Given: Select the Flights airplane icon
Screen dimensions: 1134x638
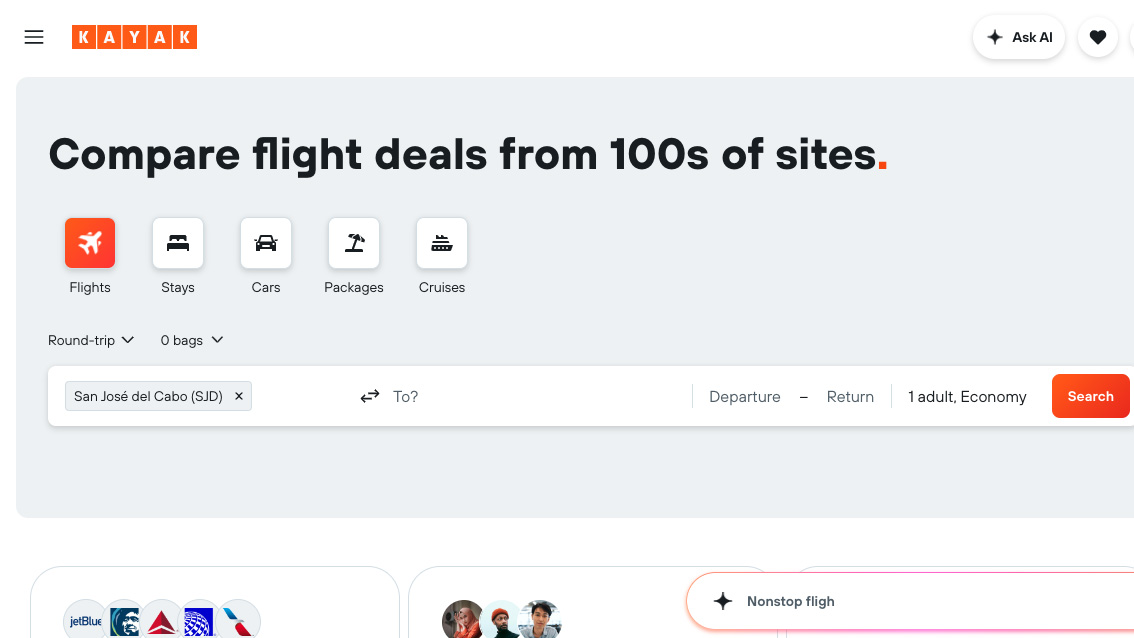Looking at the screenshot, I should (90, 243).
